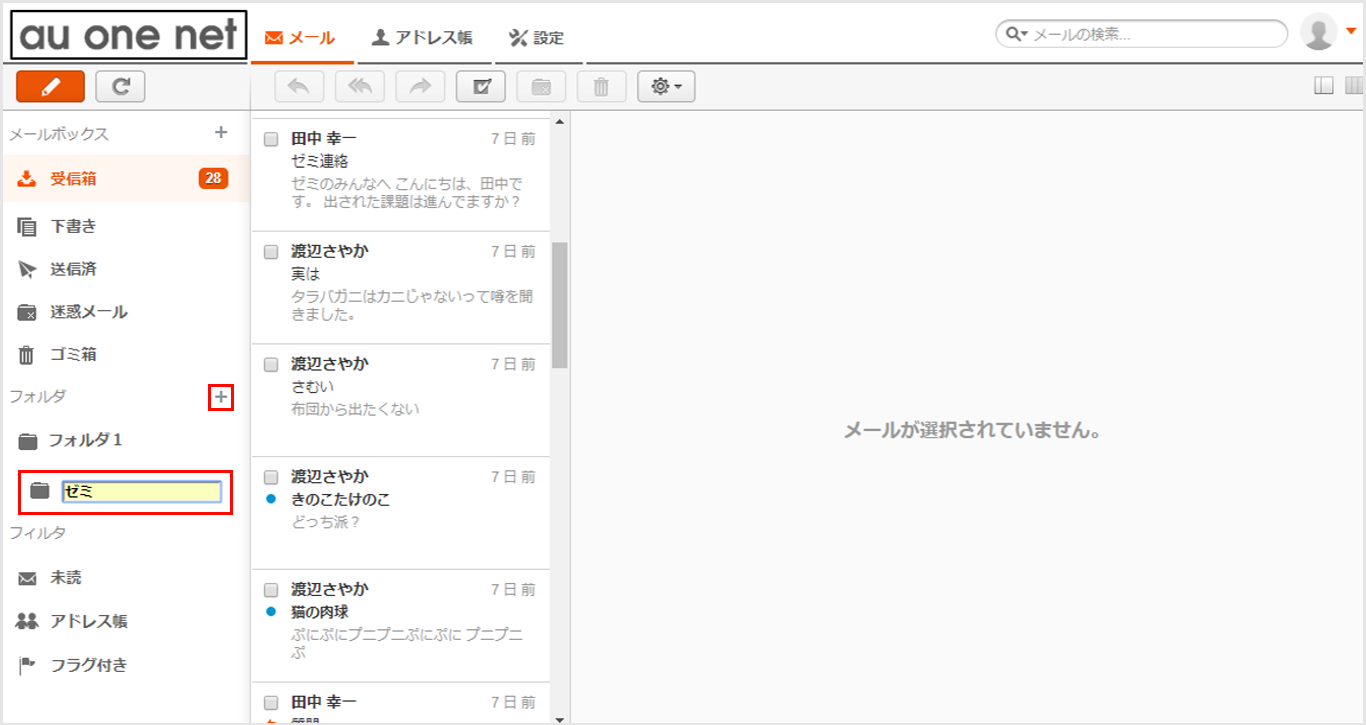Click the folder name field containing ゼミ

[141, 491]
